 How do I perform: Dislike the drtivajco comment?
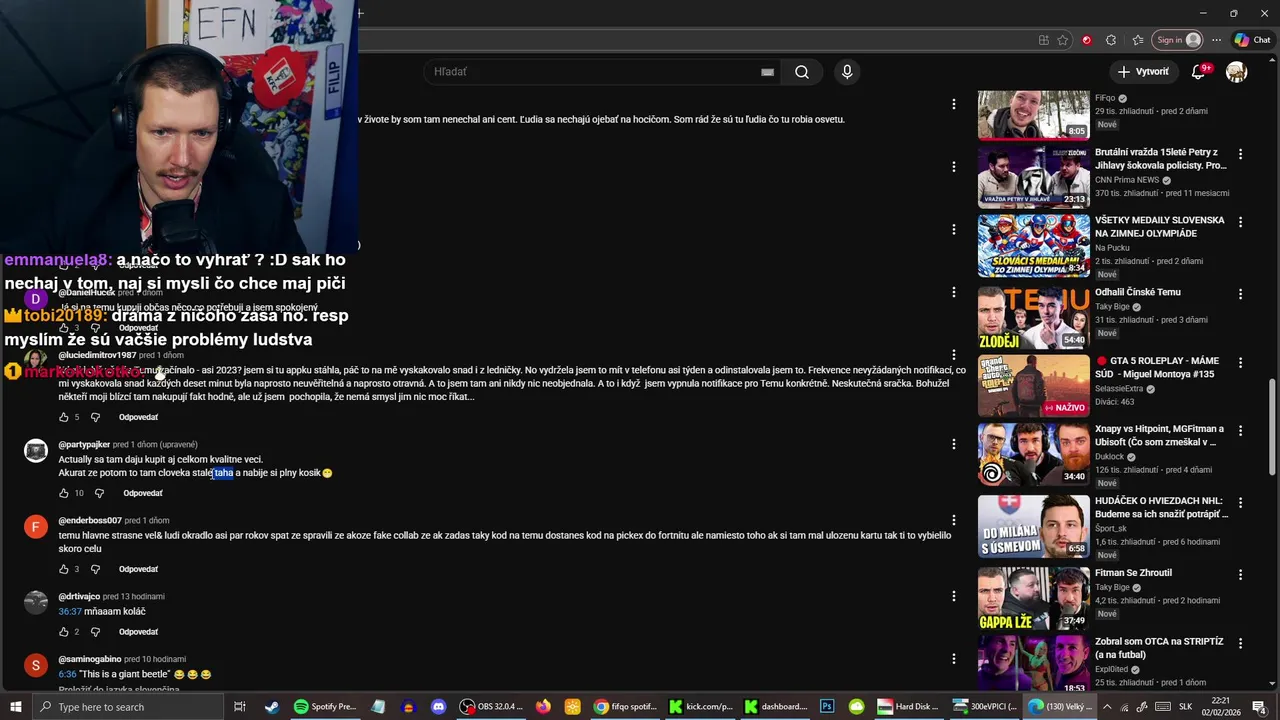pyautogui.click(x=95, y=632)
